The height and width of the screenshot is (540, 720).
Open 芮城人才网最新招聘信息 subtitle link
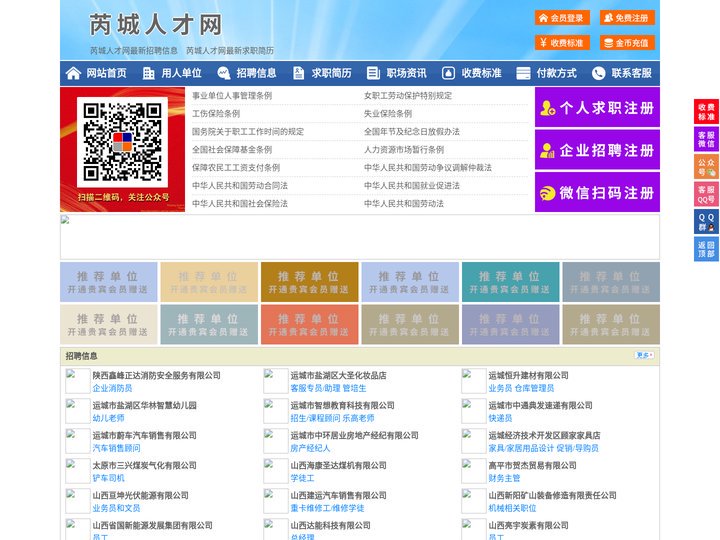pyautogui.click(x=134, y=51)
